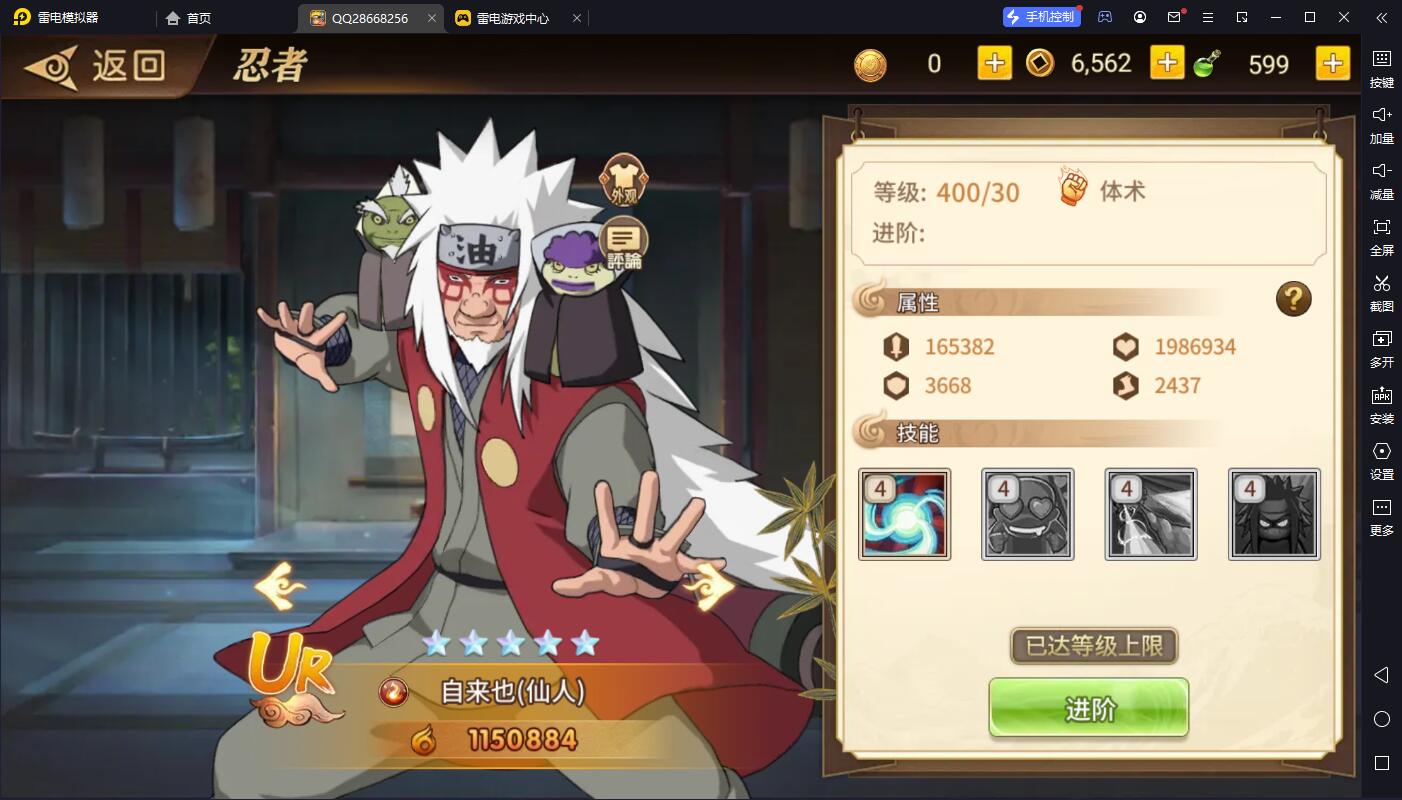The height and width of the screenshot is (800, 1402).
Task: Click the 手机控制 phone control button
Action: pos(1041,17)
